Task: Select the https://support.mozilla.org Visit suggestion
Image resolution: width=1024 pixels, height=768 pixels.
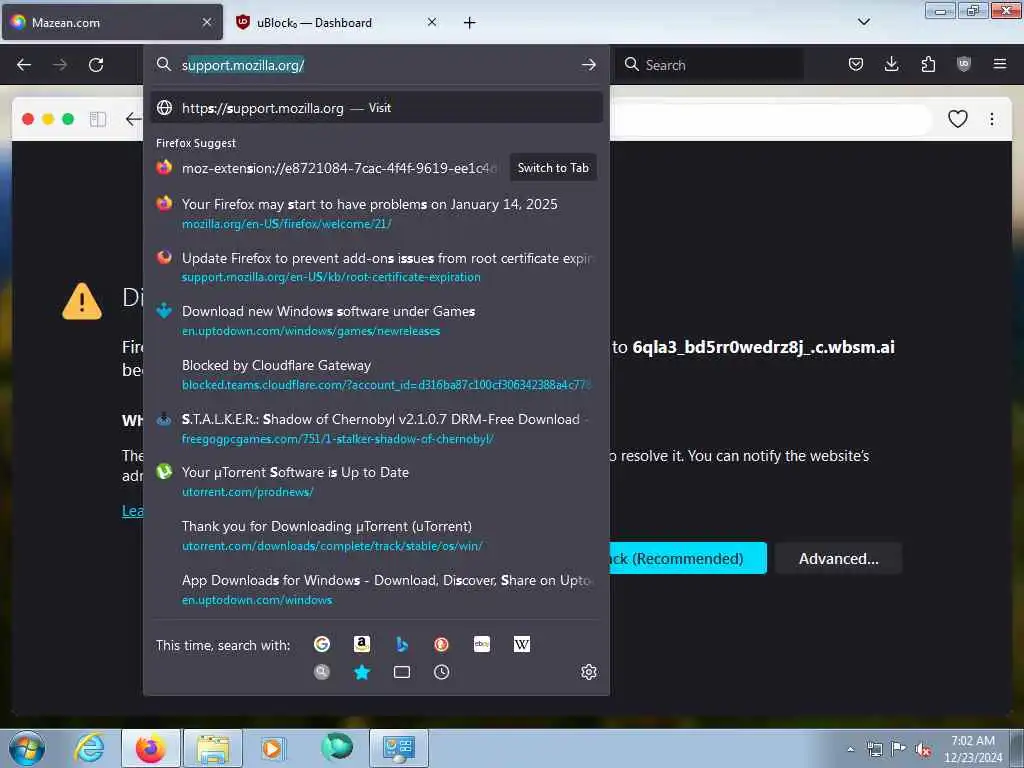Action: (x=376, y=108)
